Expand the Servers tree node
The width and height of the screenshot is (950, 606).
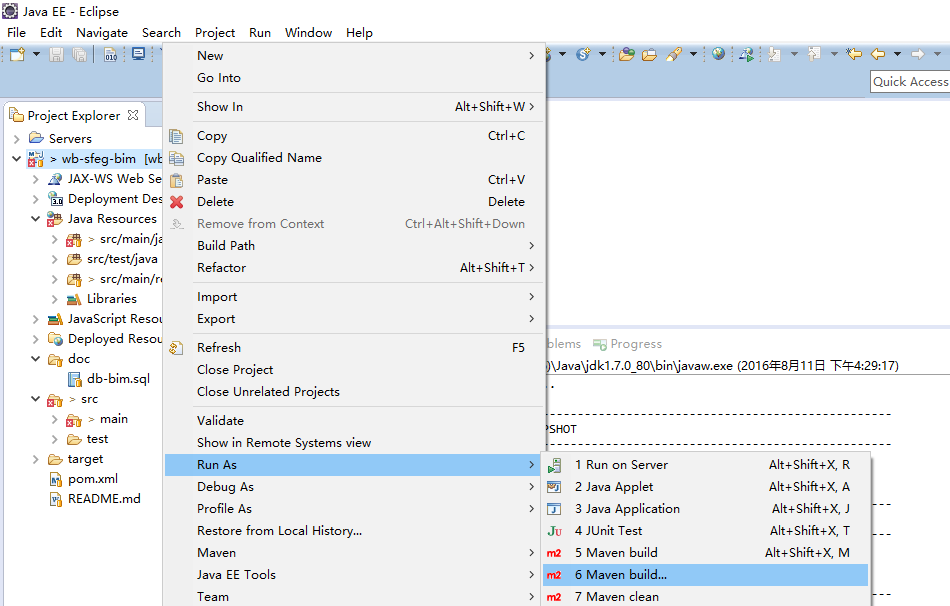click(17, 138)
